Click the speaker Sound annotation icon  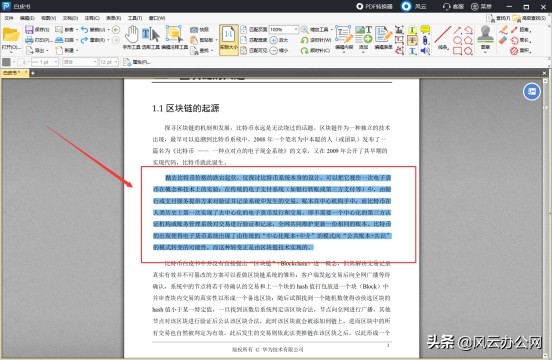point(425,51)
